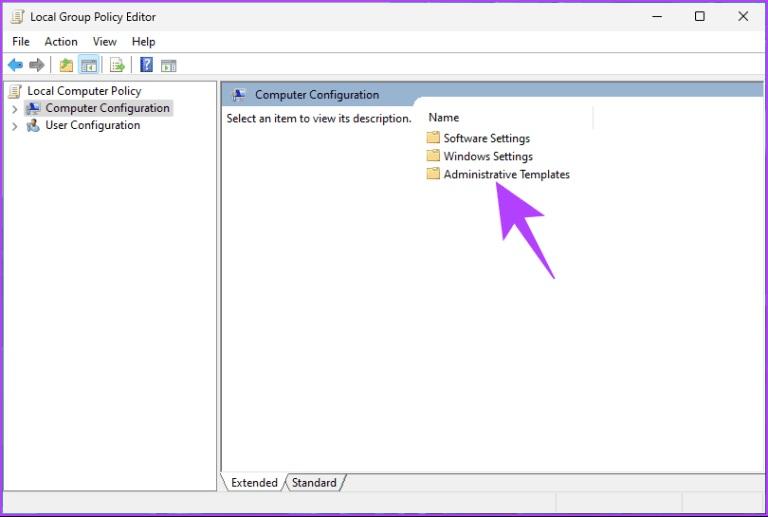Click the Software Settings folder icon
The width and height of the screenshot is (768, 517).
(433, 138)
